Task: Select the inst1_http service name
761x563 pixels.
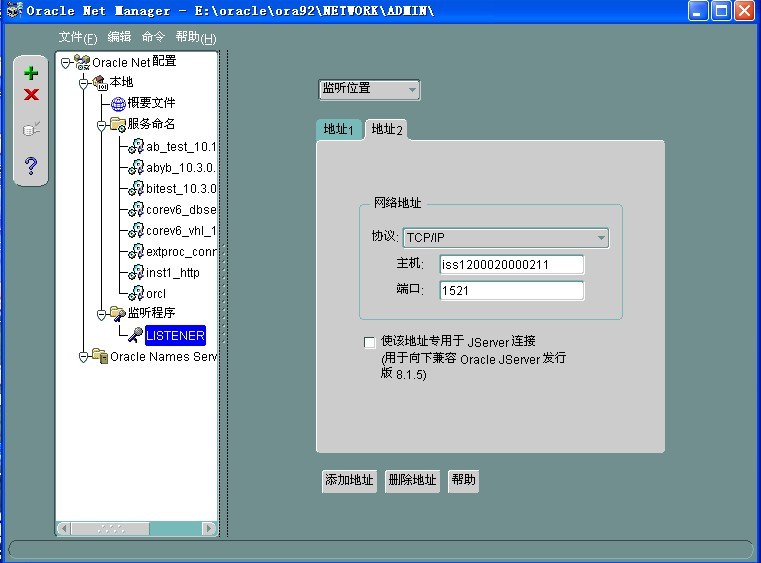Action: [x=173, y=273]
